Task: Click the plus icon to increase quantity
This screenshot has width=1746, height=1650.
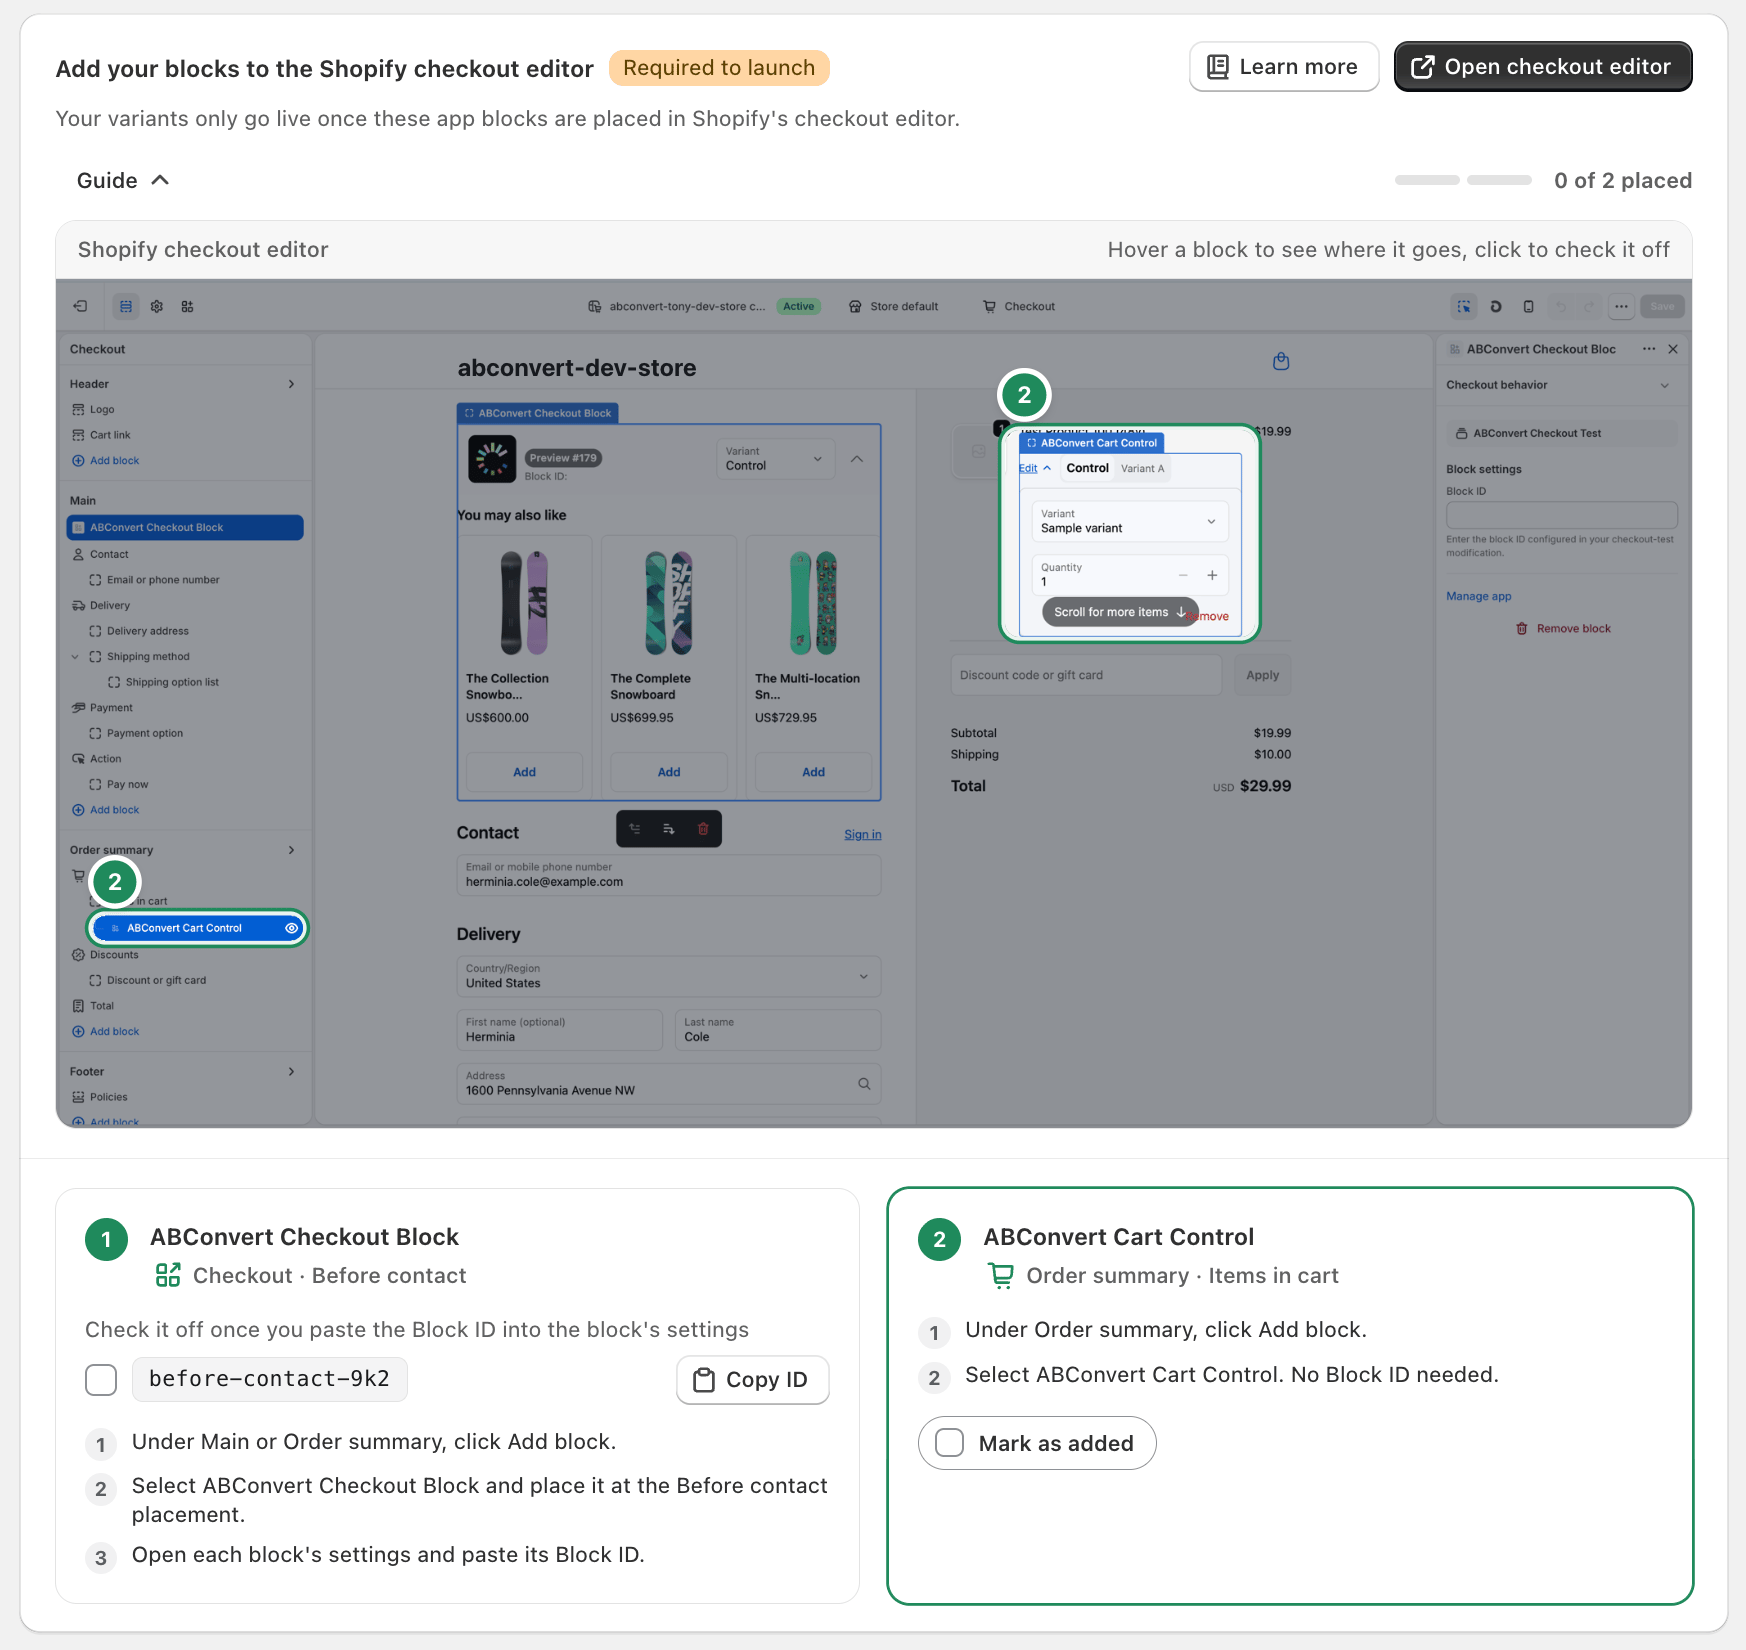Action: point(1212,575)
